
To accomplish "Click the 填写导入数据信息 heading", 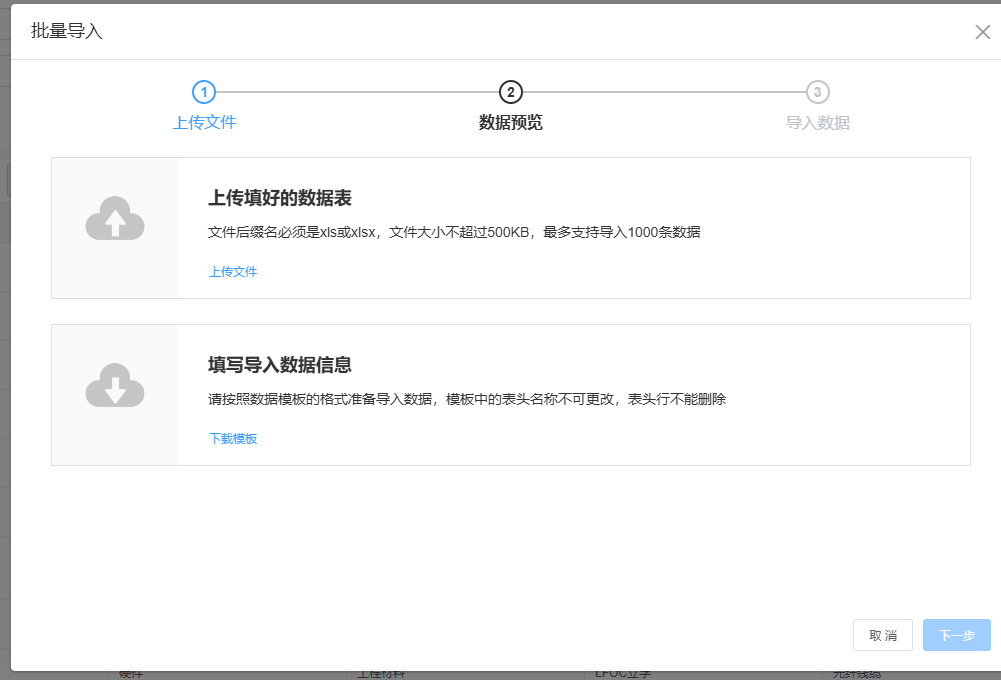I will coord(280,365).
